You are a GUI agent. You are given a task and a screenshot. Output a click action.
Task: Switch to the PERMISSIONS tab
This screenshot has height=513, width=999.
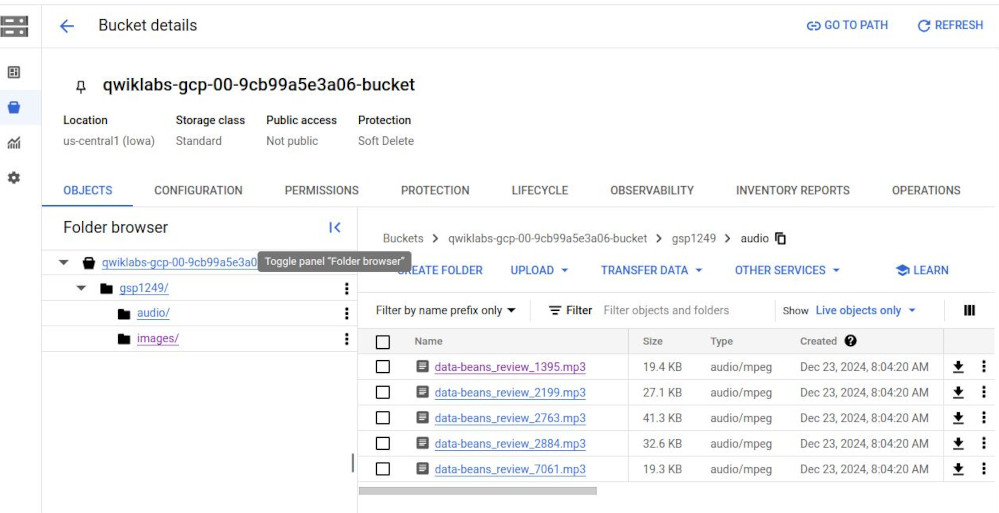tap(321, 190)
